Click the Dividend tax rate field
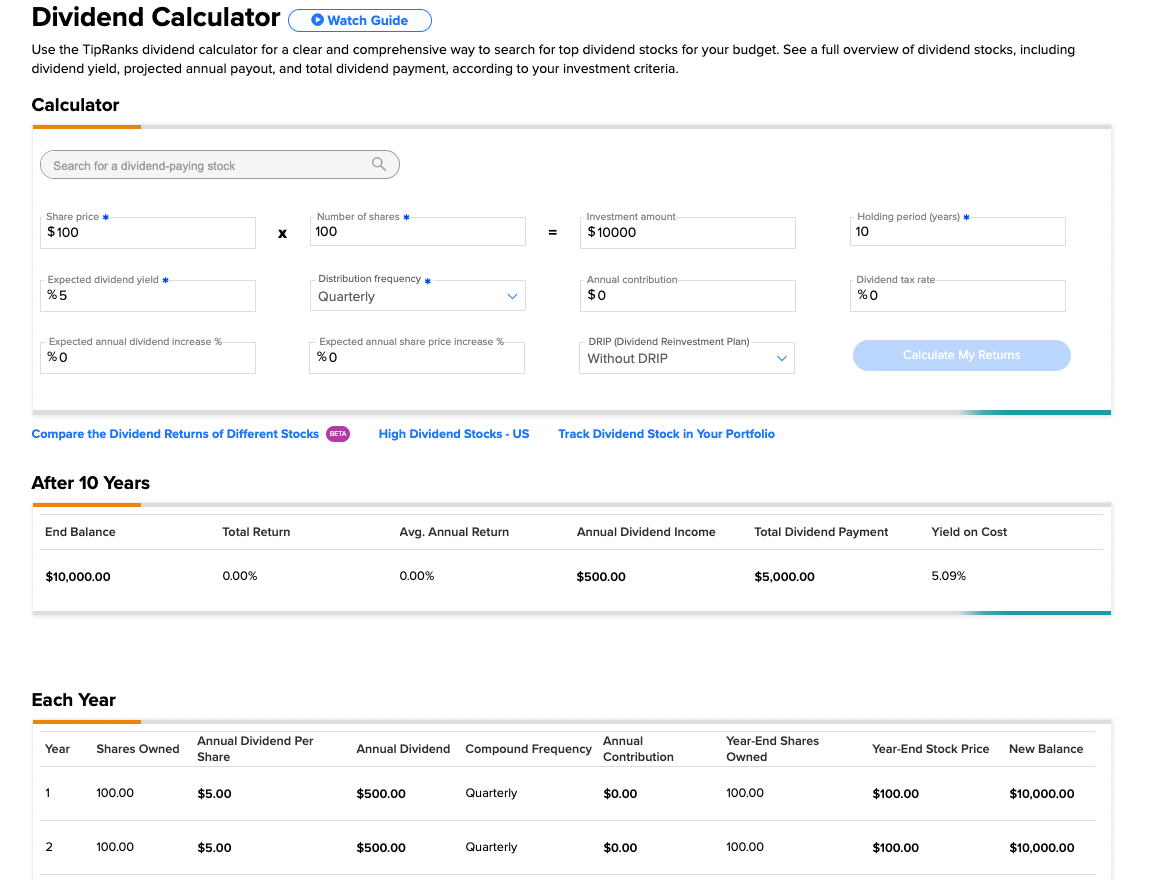 point(958,295)
